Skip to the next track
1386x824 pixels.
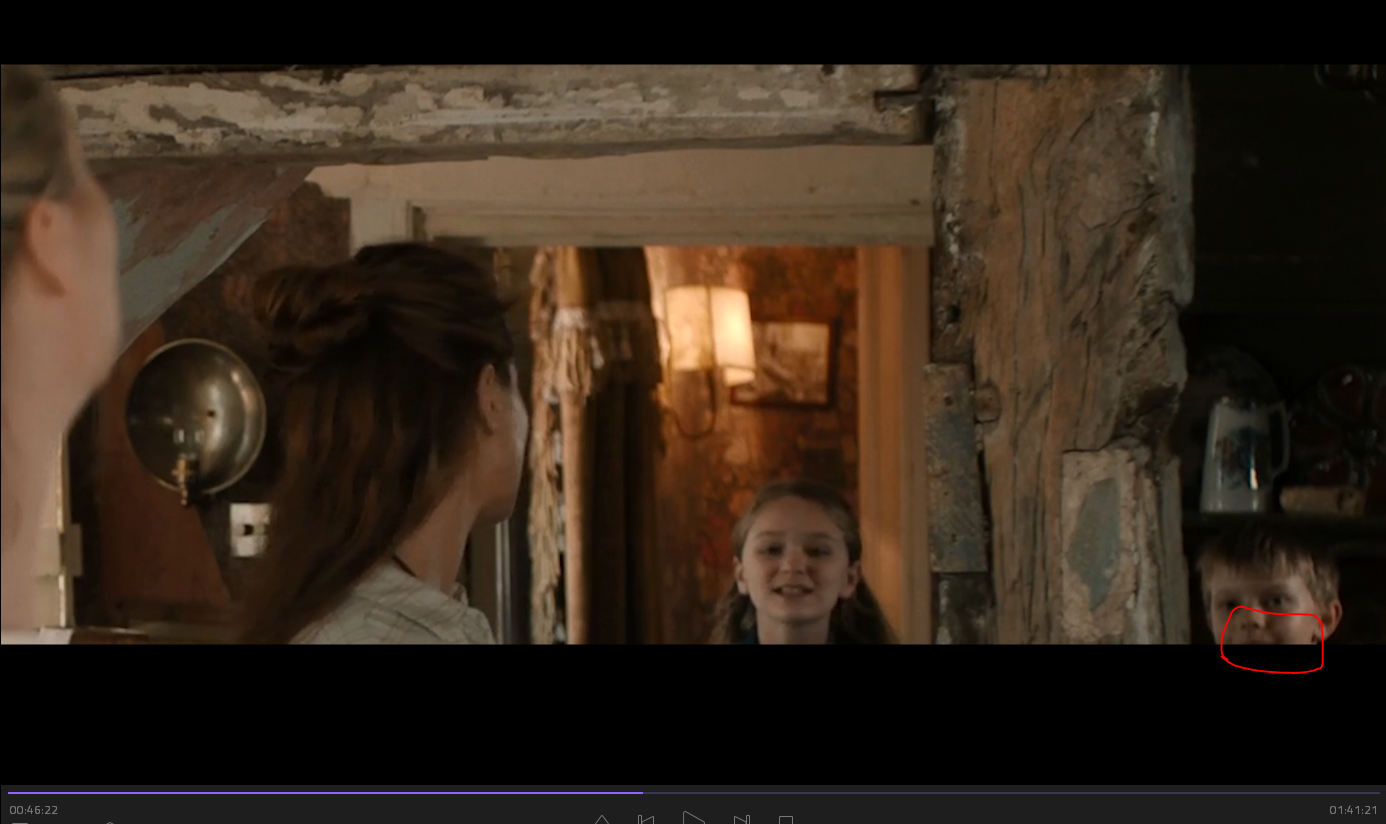click(741, 820)
